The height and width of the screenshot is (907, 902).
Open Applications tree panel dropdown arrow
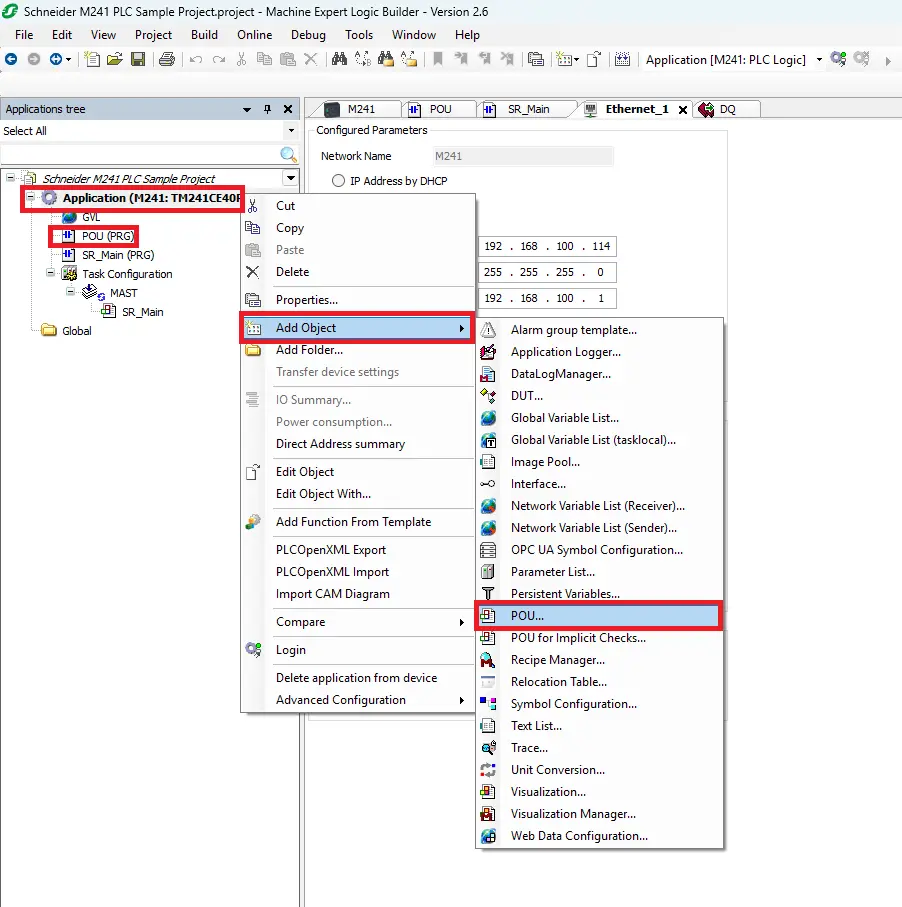[247, 109]
